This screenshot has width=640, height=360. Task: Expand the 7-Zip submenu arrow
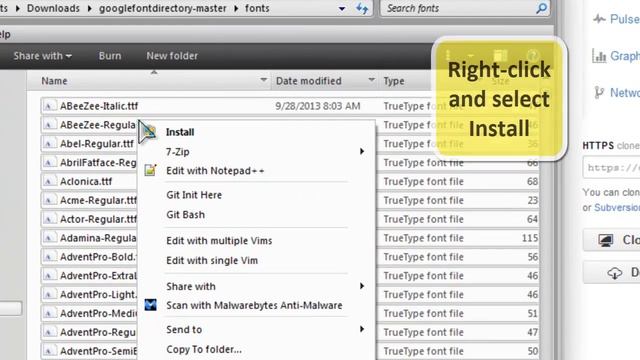[x=362, y=151]
